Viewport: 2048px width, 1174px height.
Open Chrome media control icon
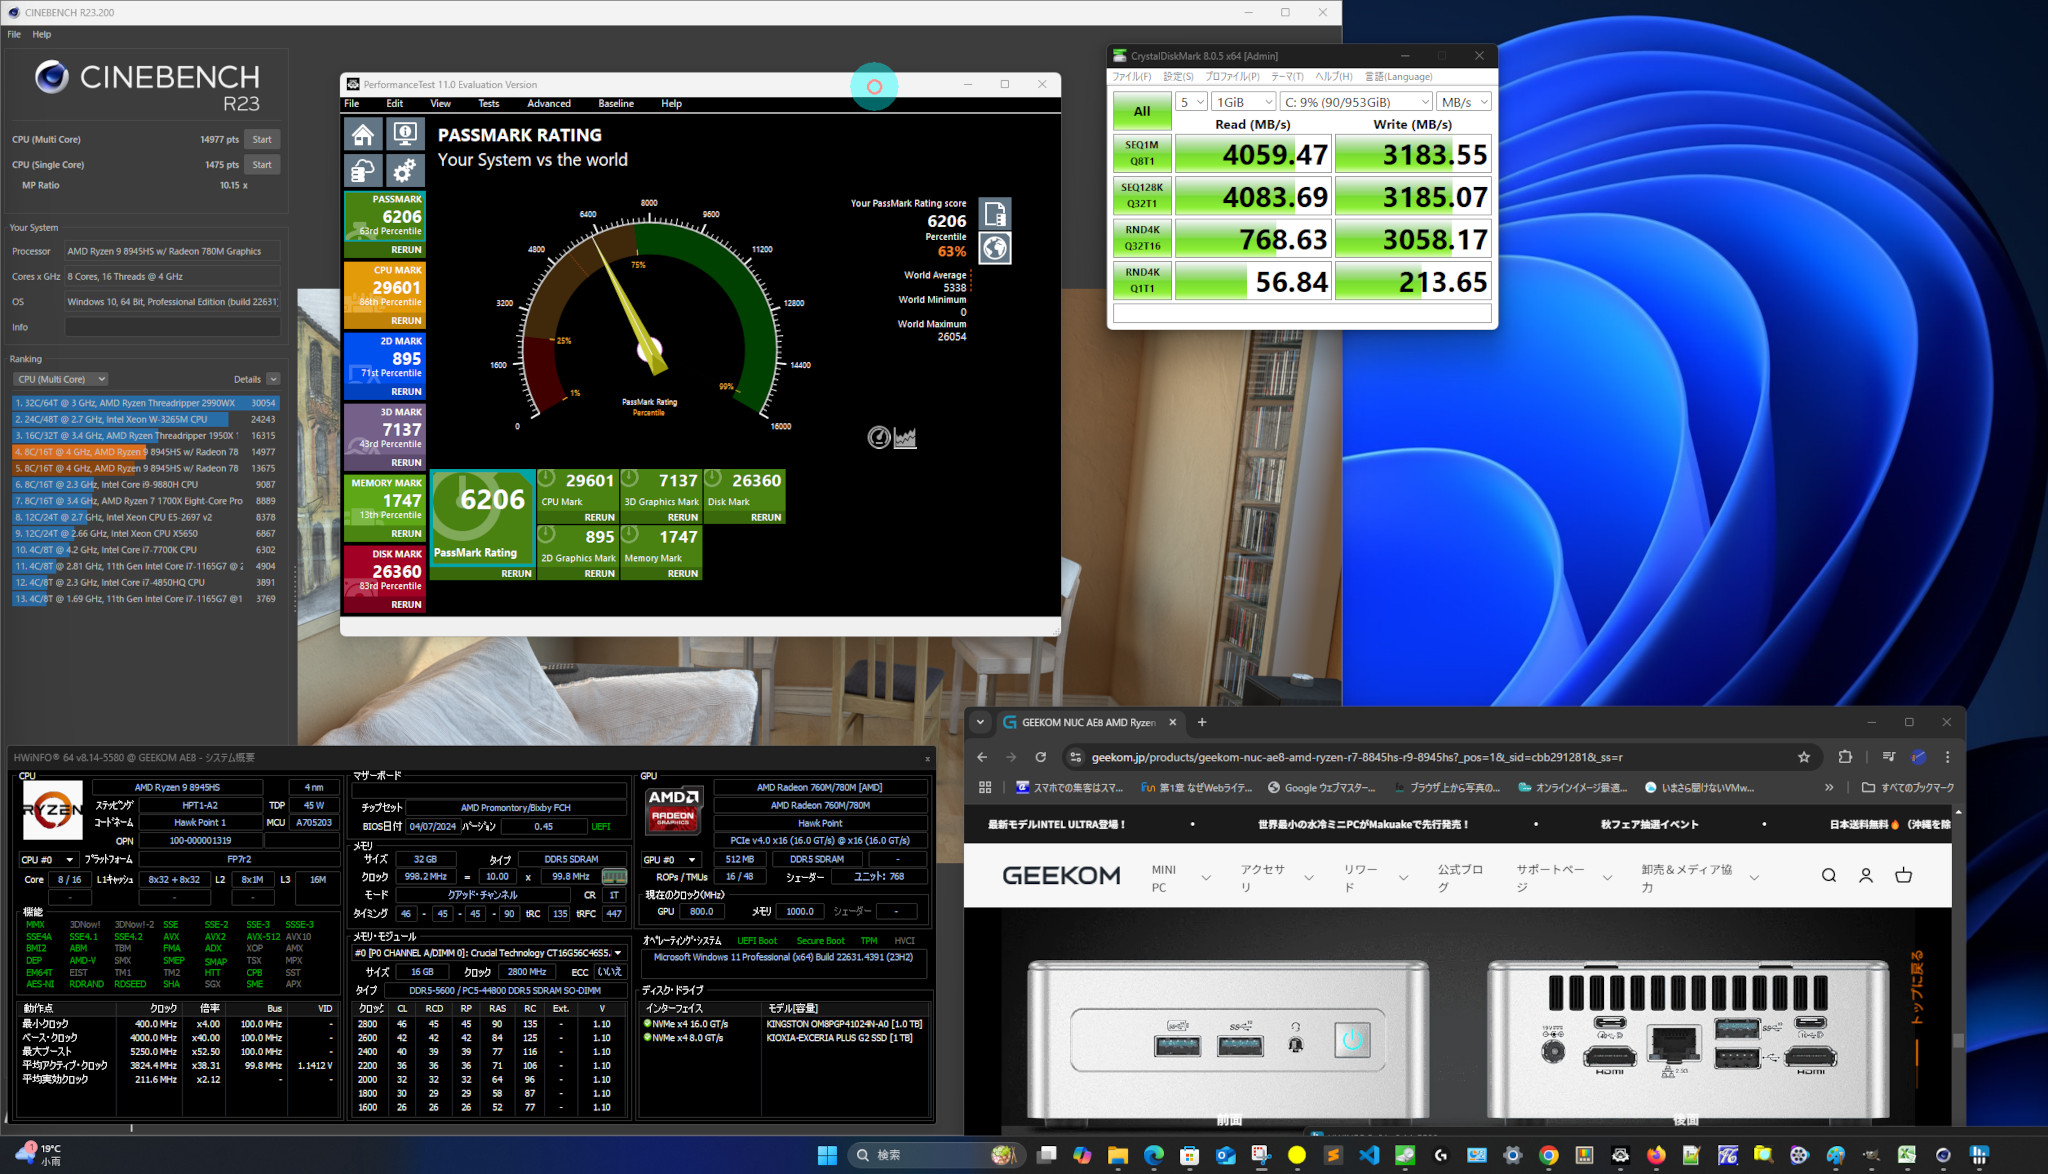click(x=1888, y=757)
